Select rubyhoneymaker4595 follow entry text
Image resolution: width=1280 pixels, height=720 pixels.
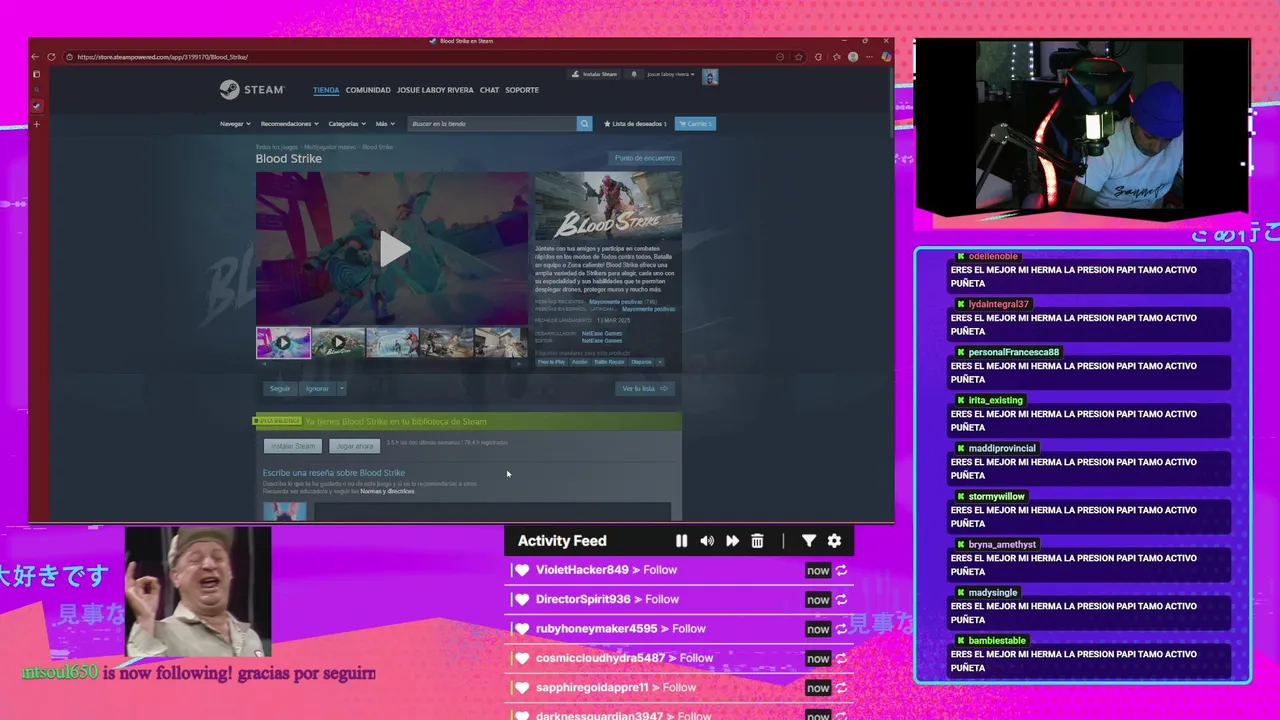tap(620, 629)
